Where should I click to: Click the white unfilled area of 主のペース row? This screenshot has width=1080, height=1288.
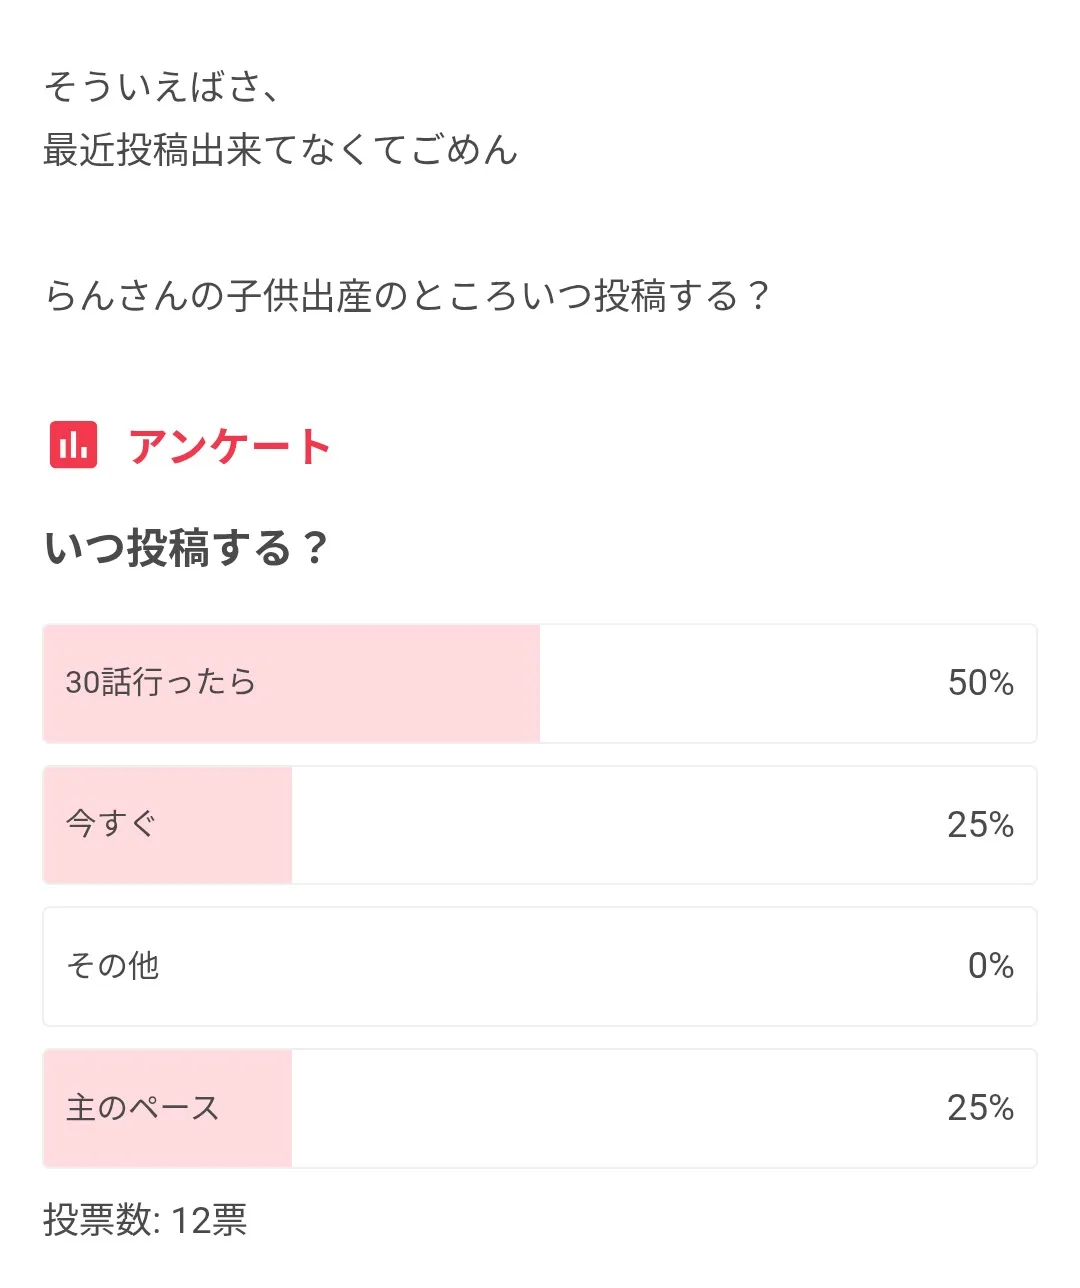[600, 1108]
